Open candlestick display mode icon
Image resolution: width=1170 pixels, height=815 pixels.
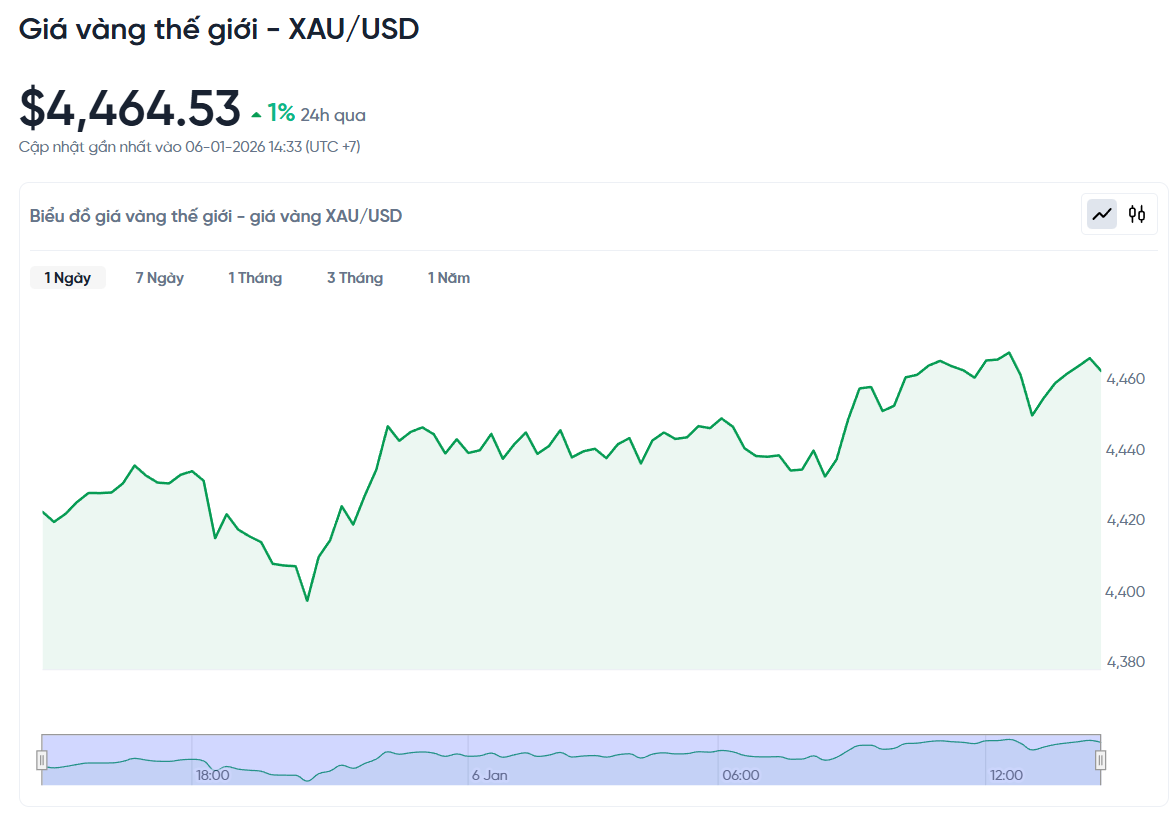click(x=1138, y=213)
